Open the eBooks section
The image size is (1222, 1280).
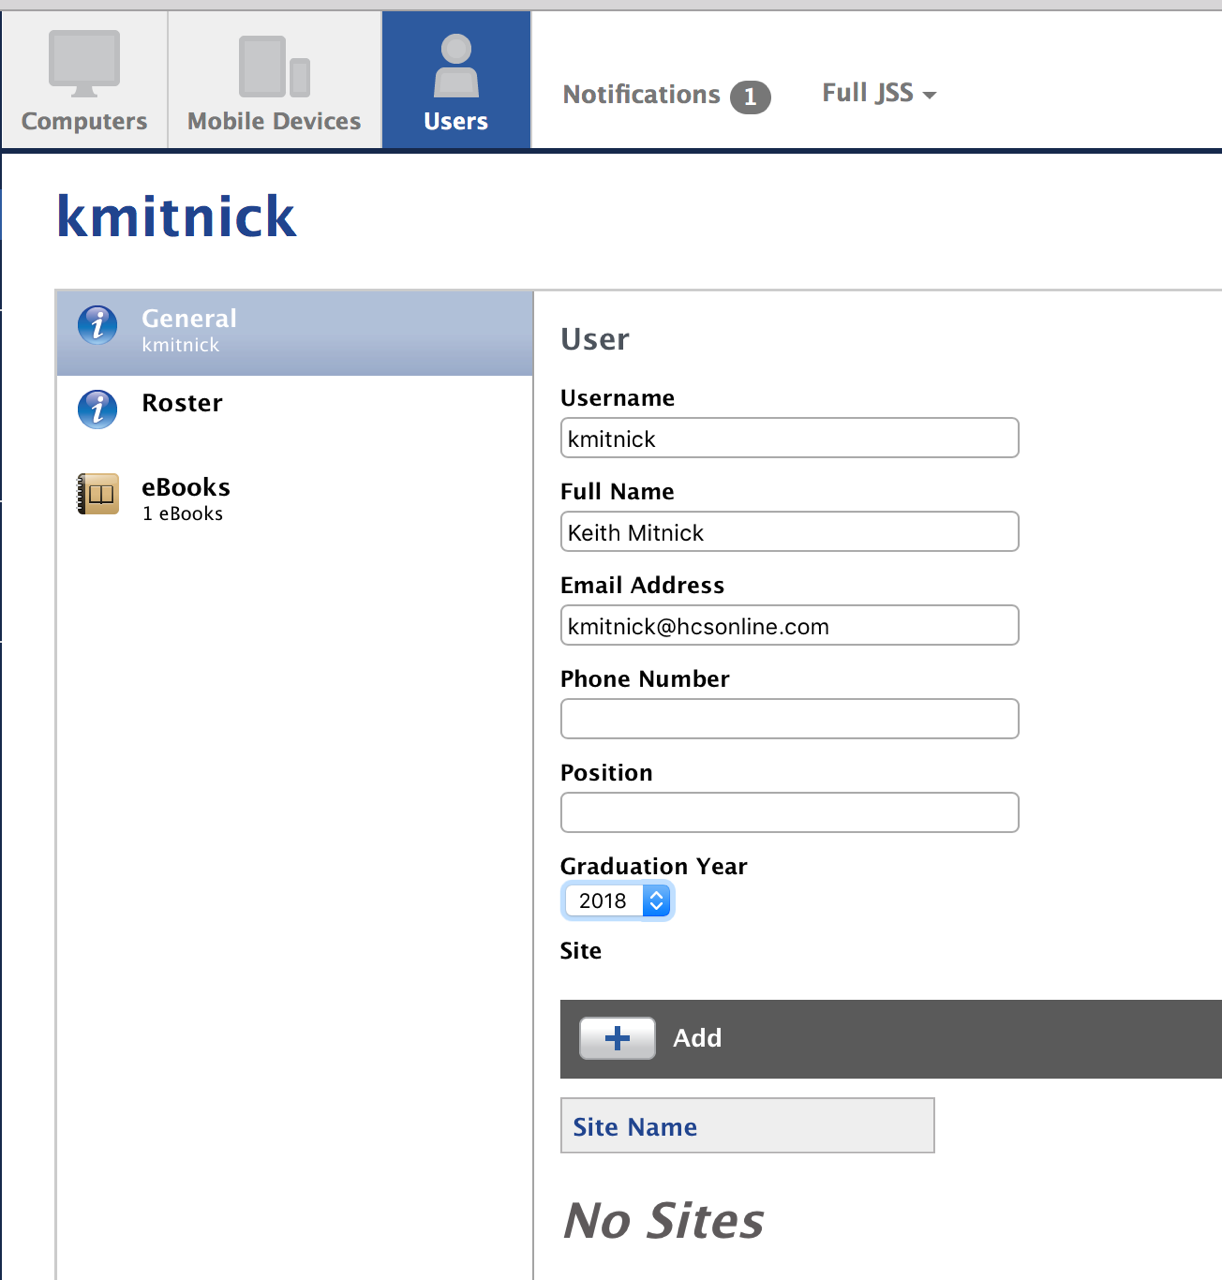295,501
